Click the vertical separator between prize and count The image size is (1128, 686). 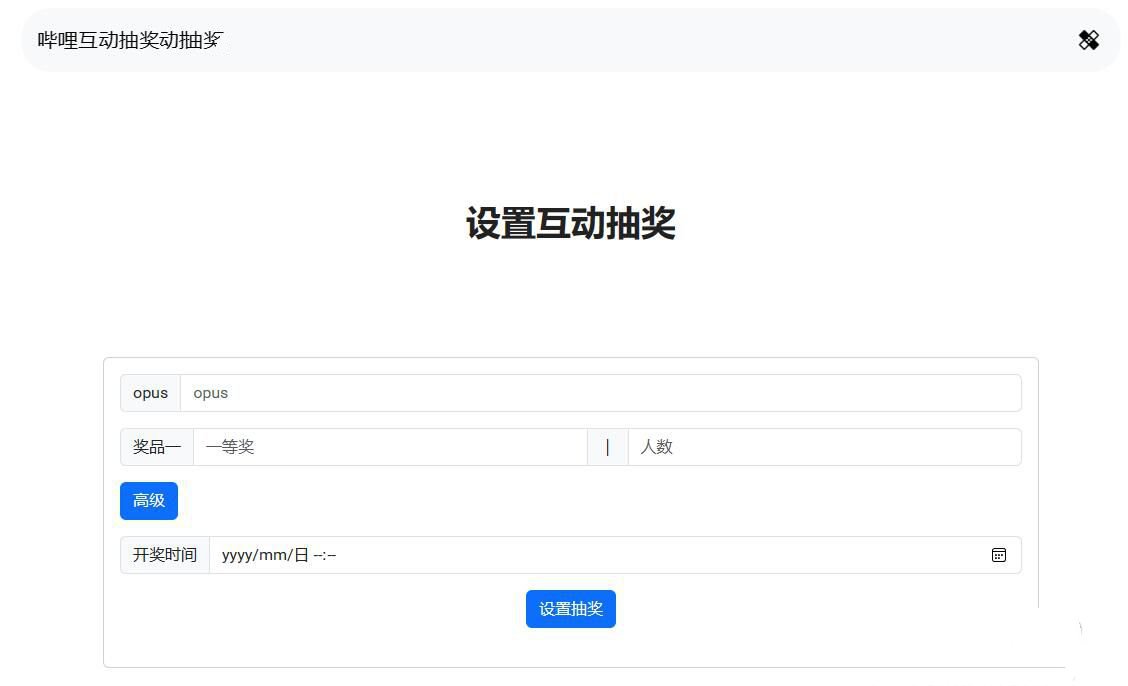coord(608,447)
